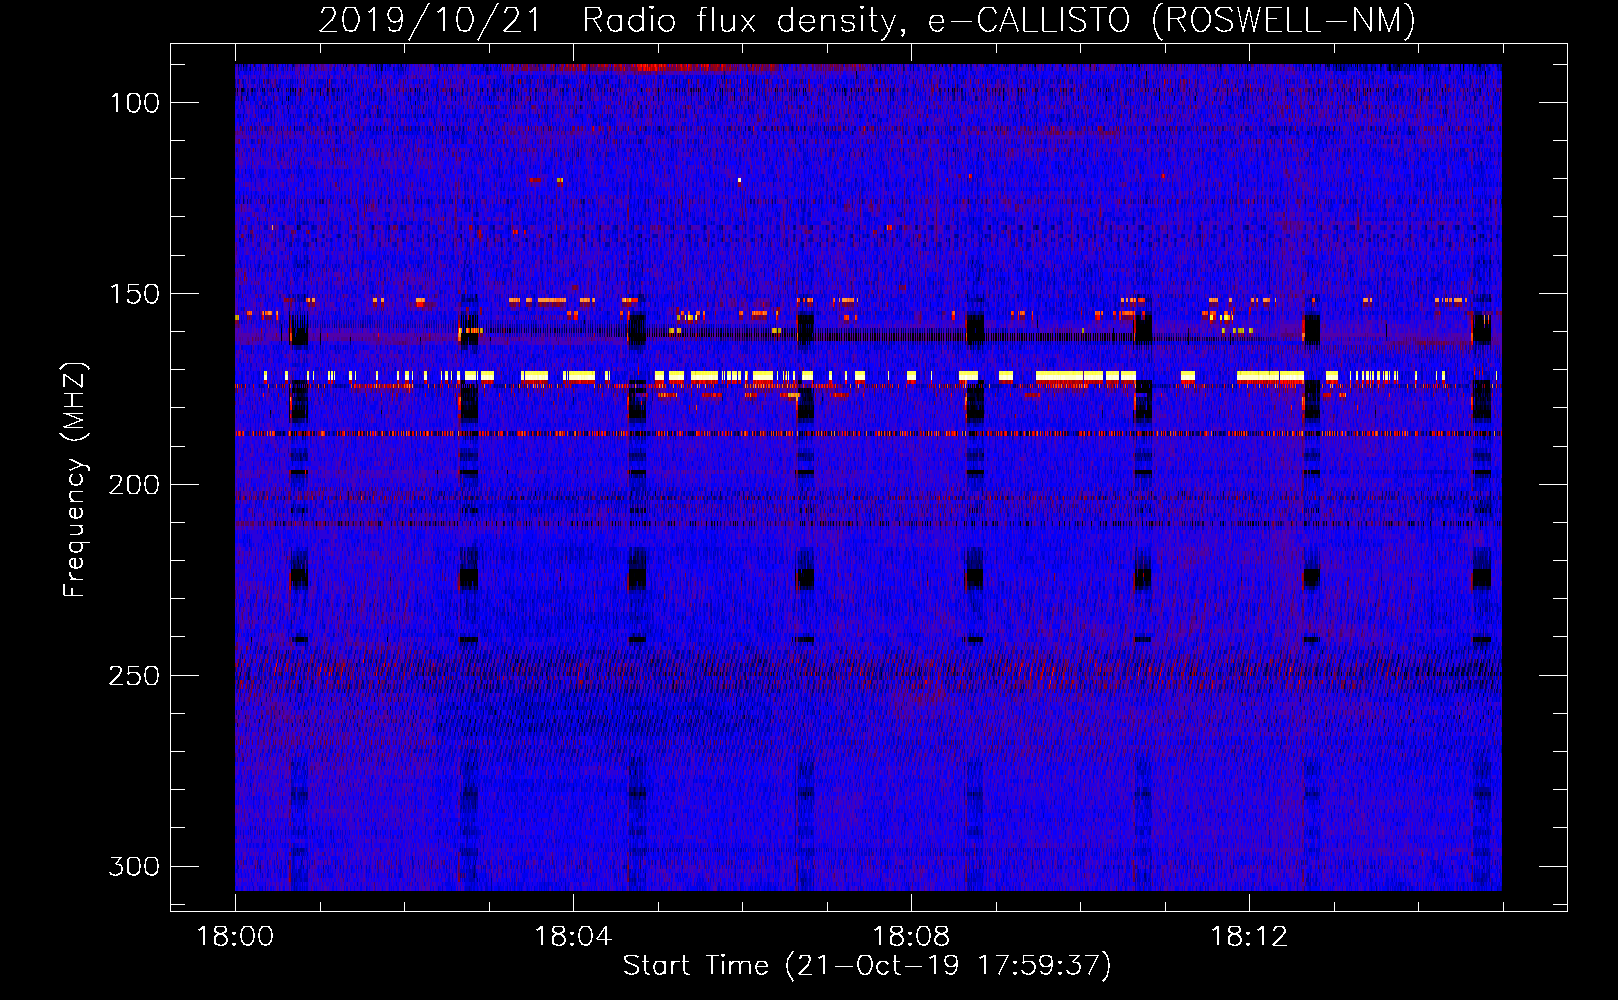Click the '18:00' time tick label
1618x1000 pixels.
point(235,936)
